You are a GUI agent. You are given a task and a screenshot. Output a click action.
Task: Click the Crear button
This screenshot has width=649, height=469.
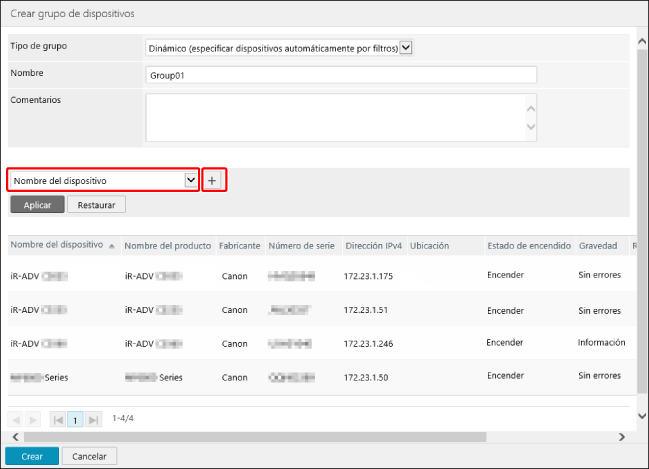pos(31,456)
